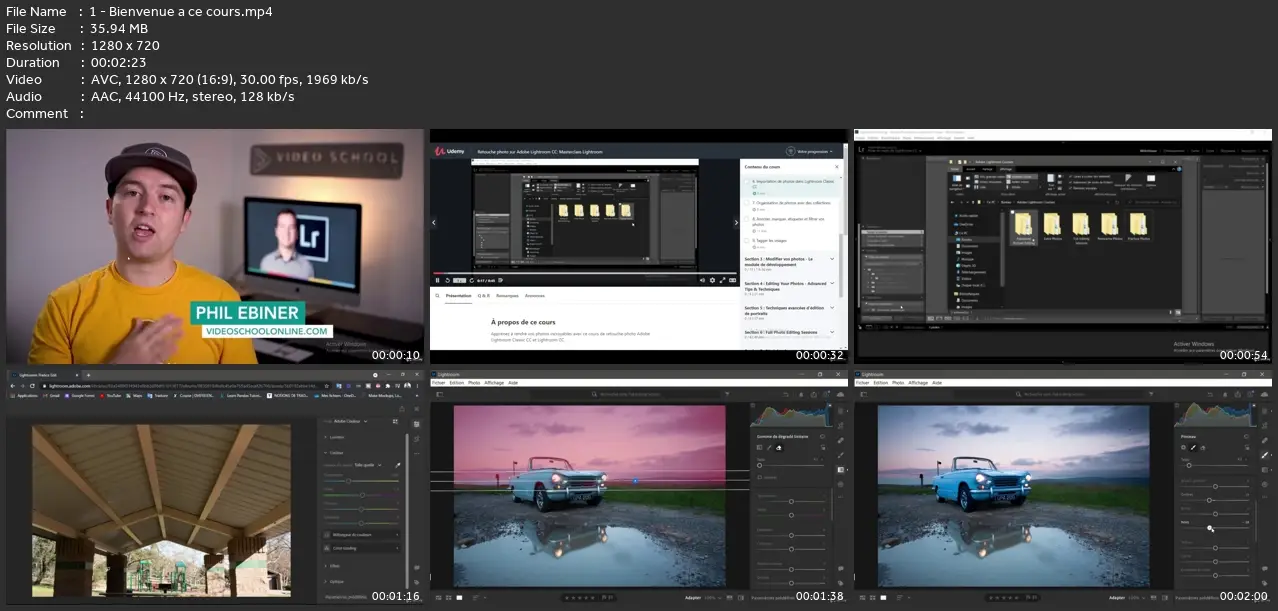Image resolution: width=1278 pixels, height=611 pixels.
Task: Check lecture 8 Annoter, marquer, étiqueter et filtrer
Action: click(748, 220)
